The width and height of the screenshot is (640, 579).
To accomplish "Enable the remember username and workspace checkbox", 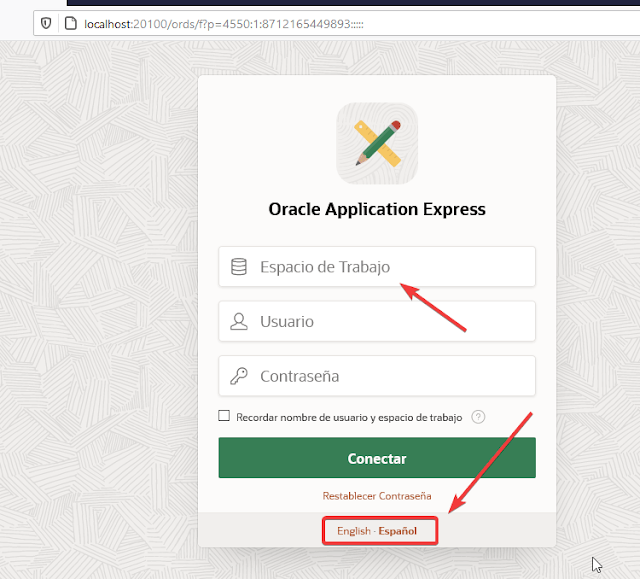I will click(225, 417).
